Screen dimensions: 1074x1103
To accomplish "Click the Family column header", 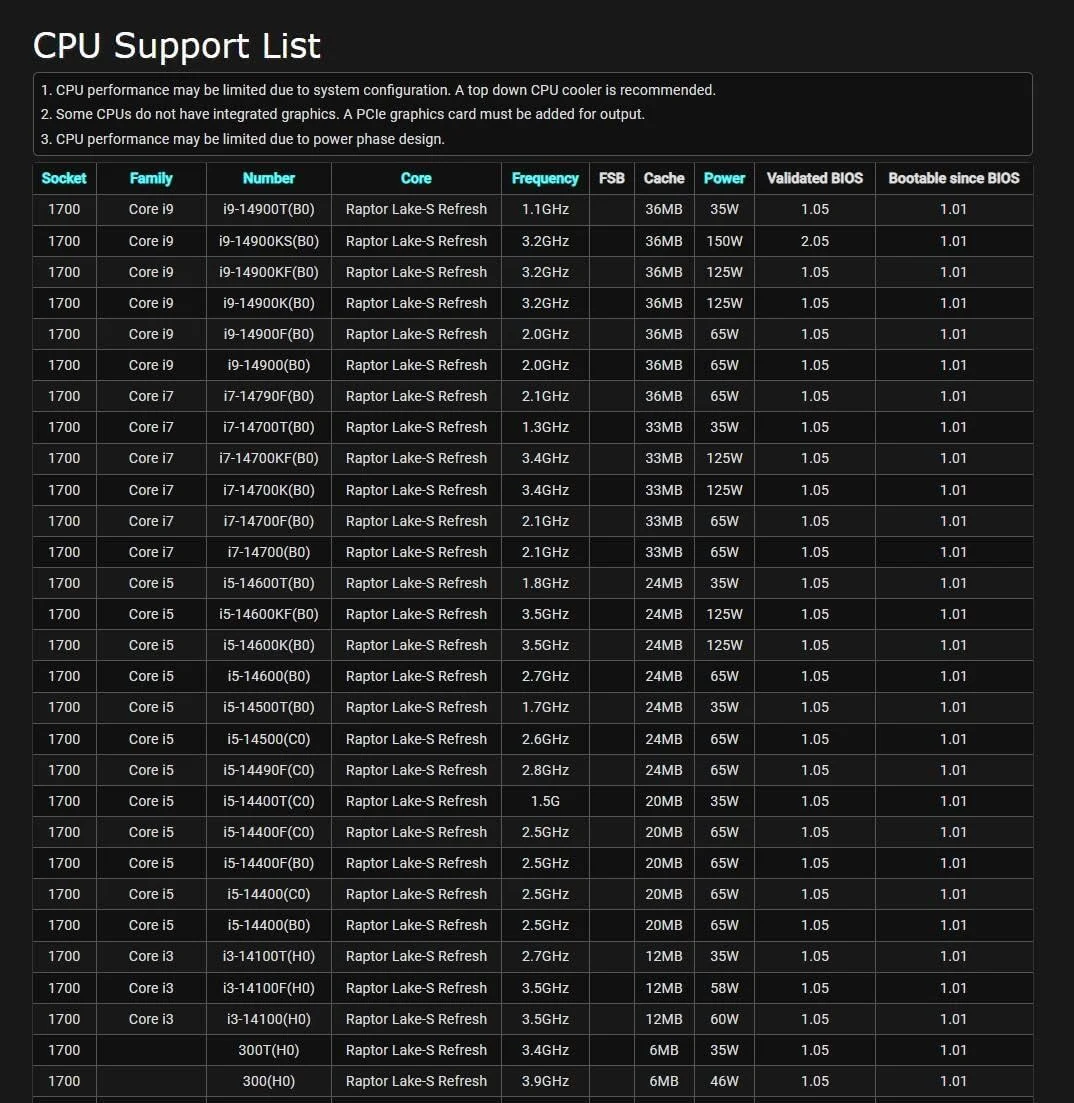I will point(151,178).
